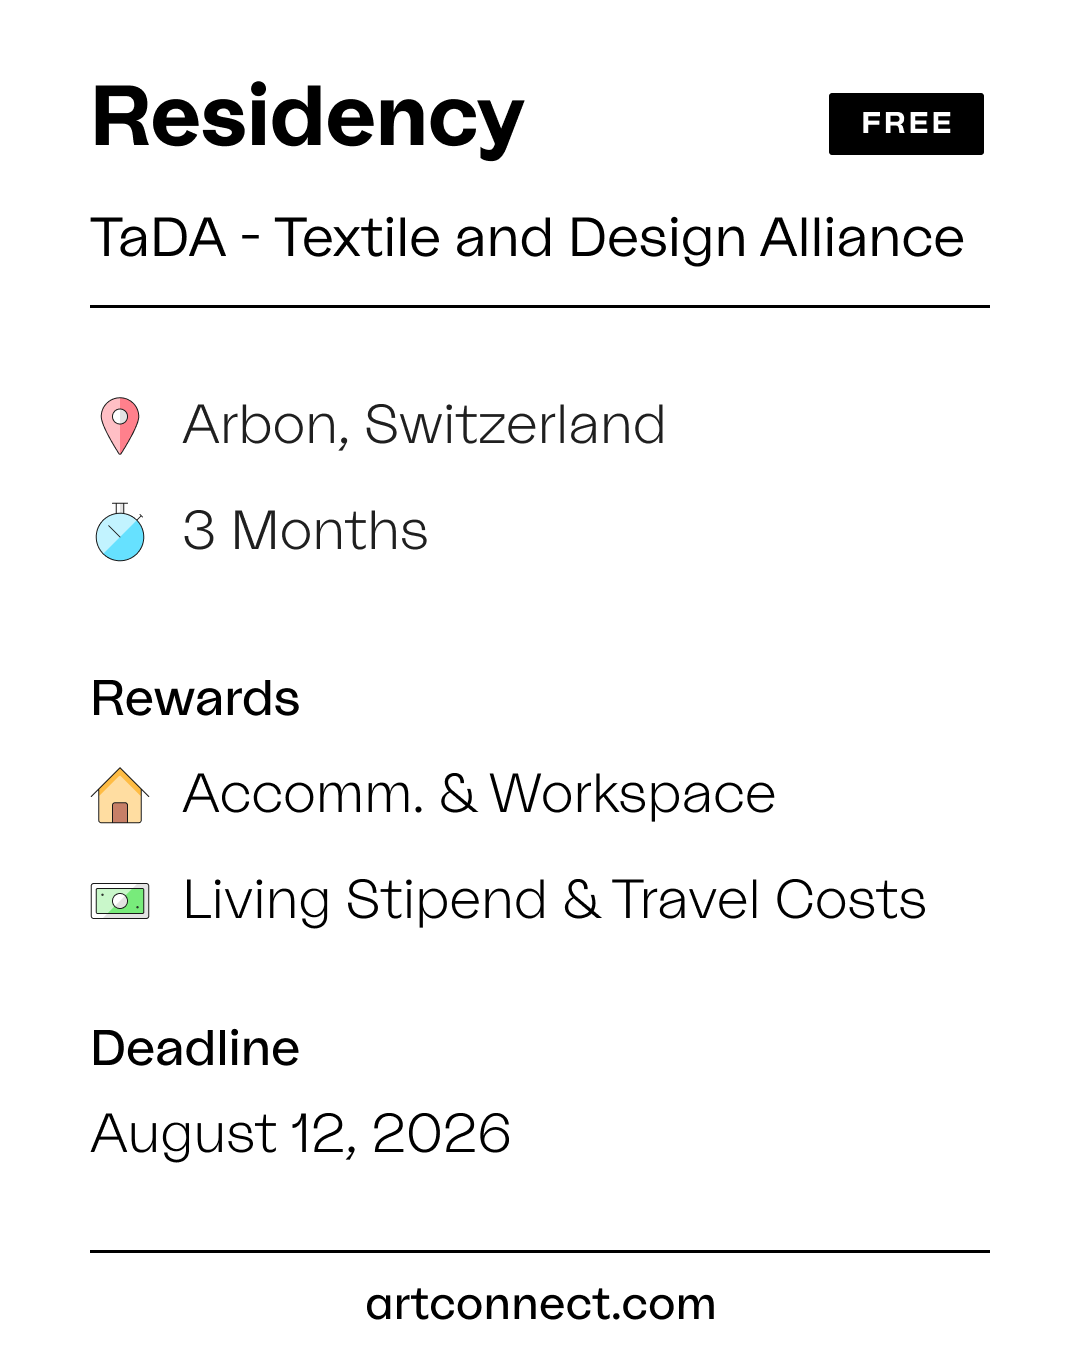Click the 3 Months duration text

pos(305,531)
